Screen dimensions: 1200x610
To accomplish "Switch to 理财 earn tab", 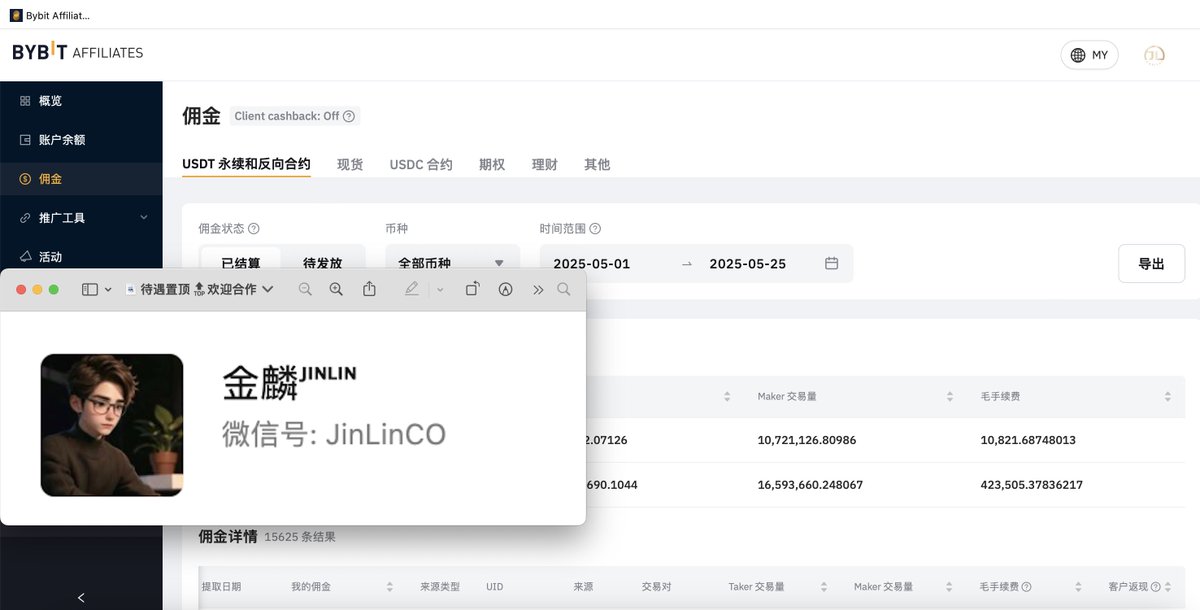I will pyautogui.click(x=545, y=164).
